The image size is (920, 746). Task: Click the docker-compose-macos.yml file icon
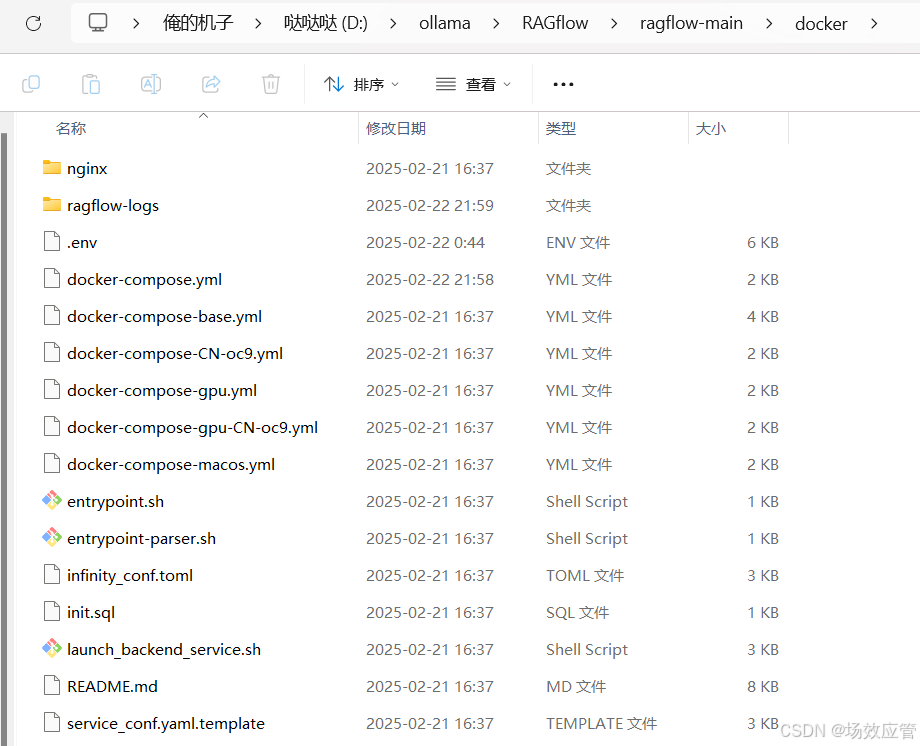pos(52,463)
